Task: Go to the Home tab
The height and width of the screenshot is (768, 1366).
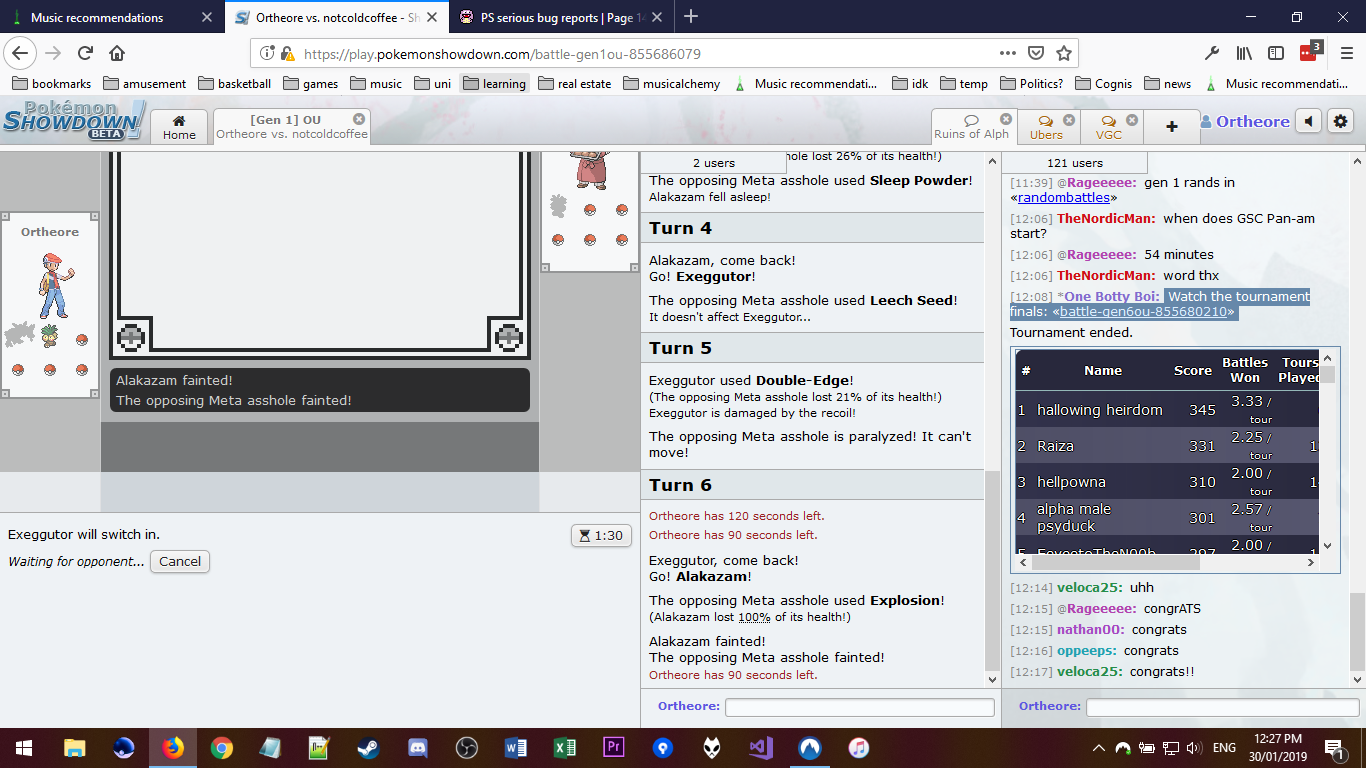Action: [179, 127]
